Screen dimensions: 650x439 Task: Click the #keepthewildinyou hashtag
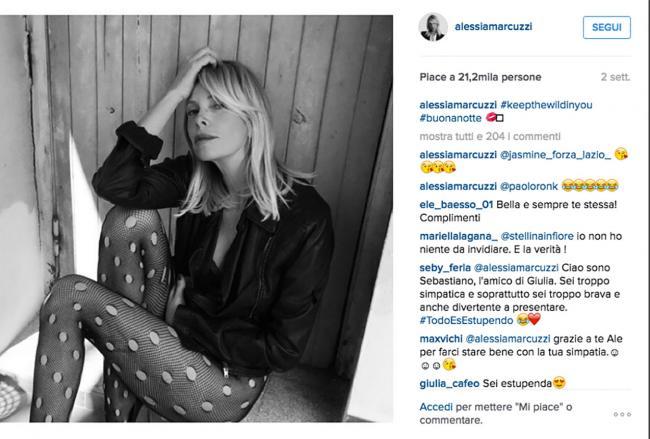[x=546, y=105]
